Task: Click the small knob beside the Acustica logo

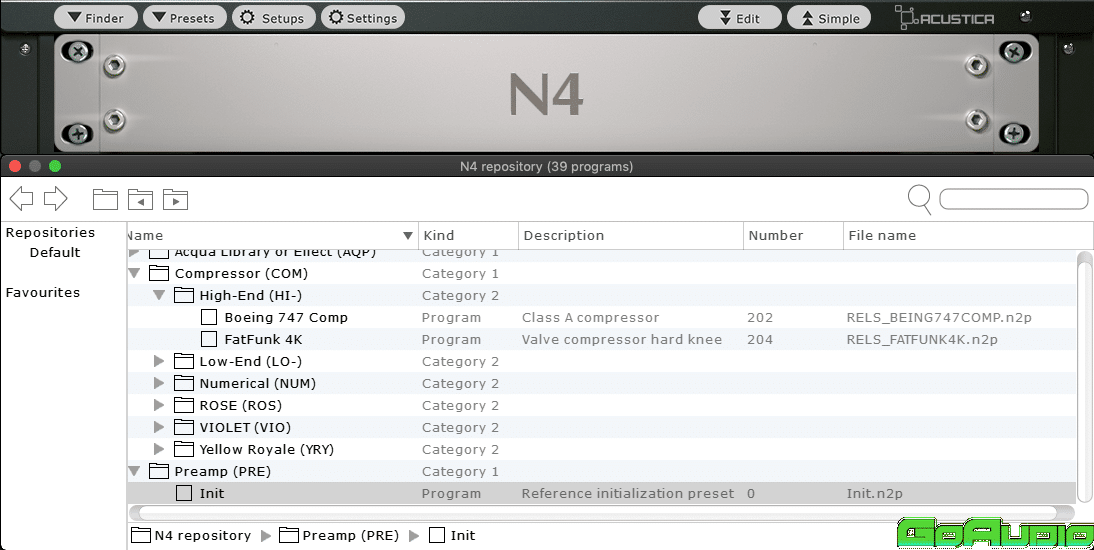Action: coord(1025,16)
